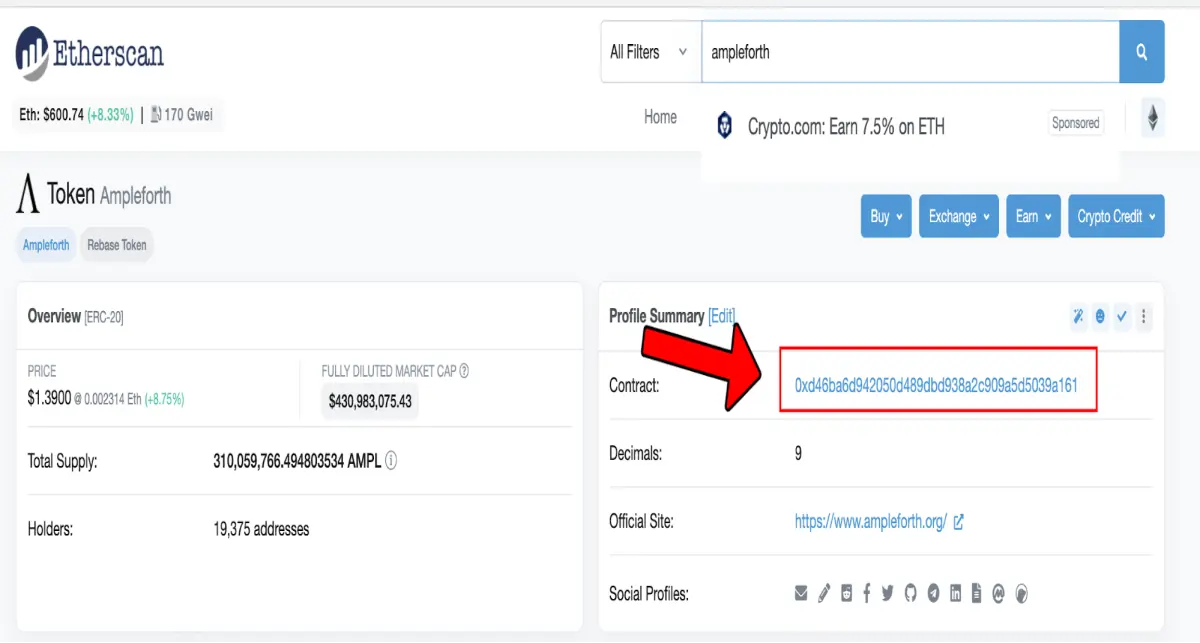Click the blue search magnifier button
Image resolution: width=1200 pixels, height=643 pixels.
[x=1142, y=52]
